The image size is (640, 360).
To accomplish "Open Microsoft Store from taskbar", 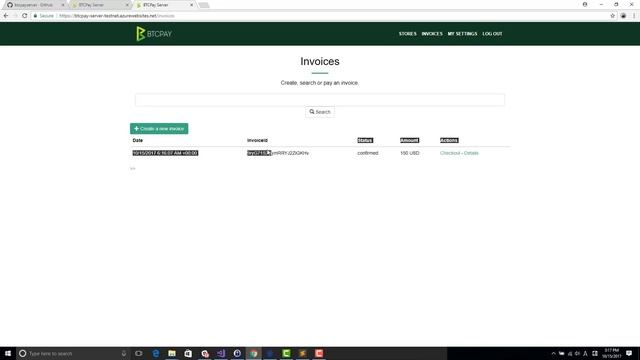I will (x=188, y=353).
